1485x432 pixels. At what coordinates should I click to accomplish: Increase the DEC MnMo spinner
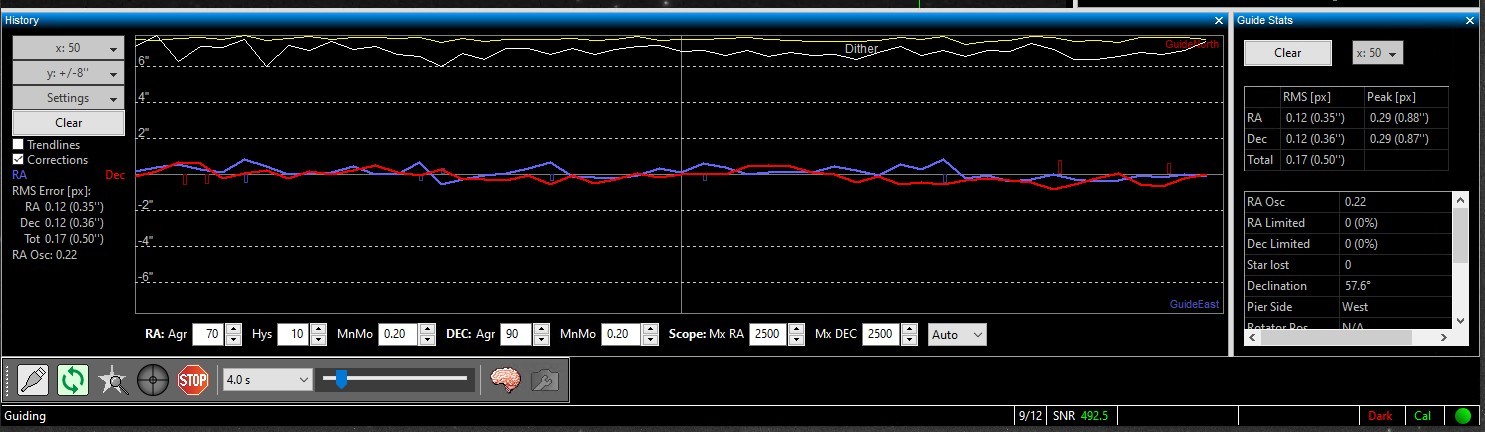(650, 329)
